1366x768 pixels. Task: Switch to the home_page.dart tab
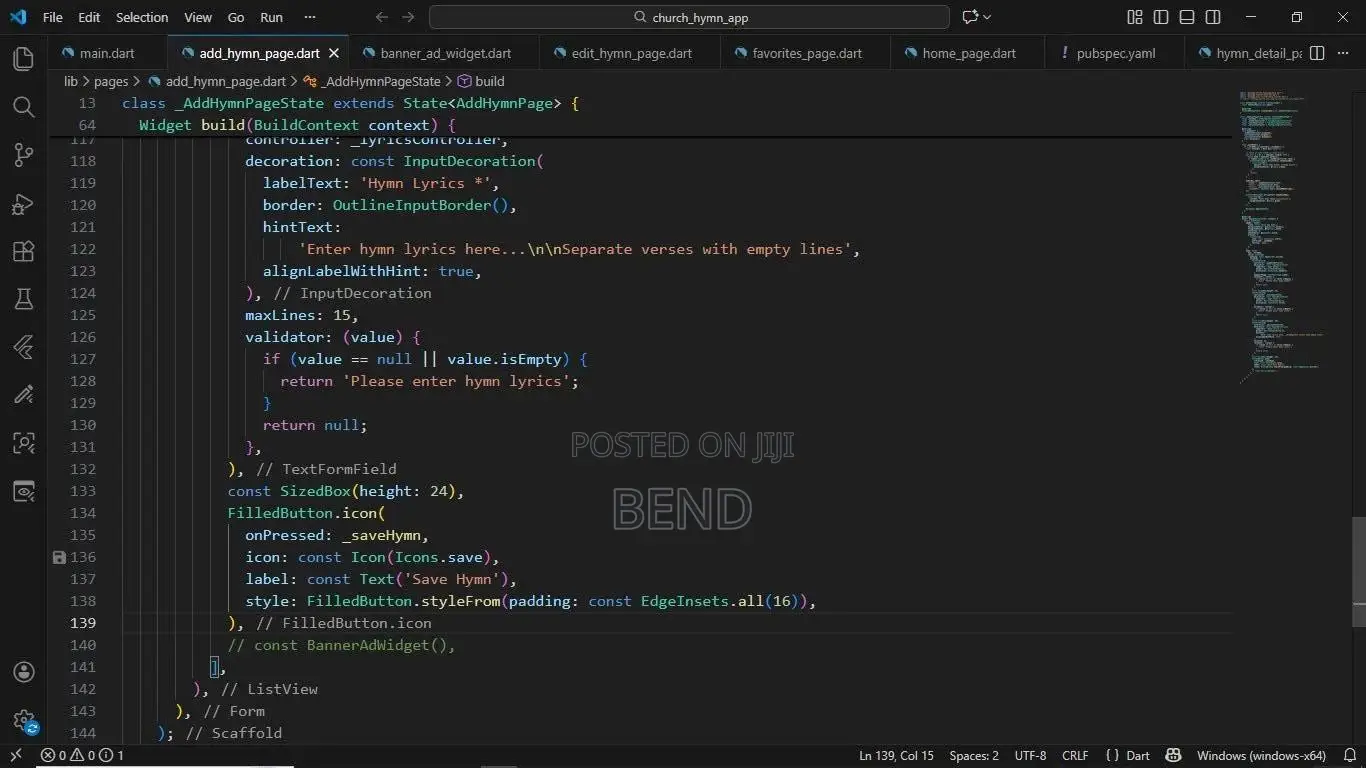(969, 53)
